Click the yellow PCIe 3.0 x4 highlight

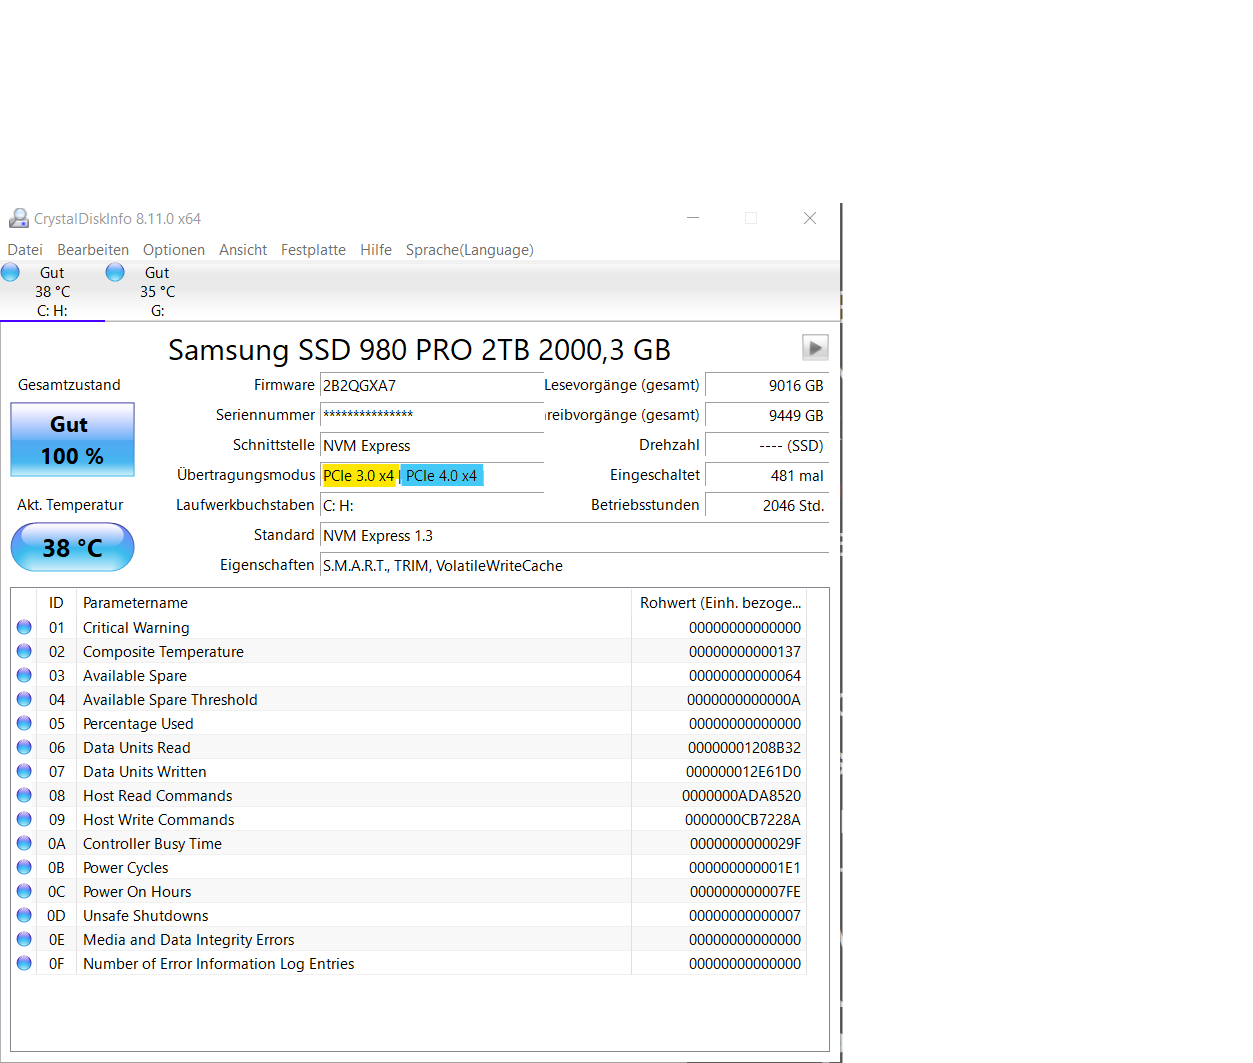pyautogui.click(x=359, y=476)
